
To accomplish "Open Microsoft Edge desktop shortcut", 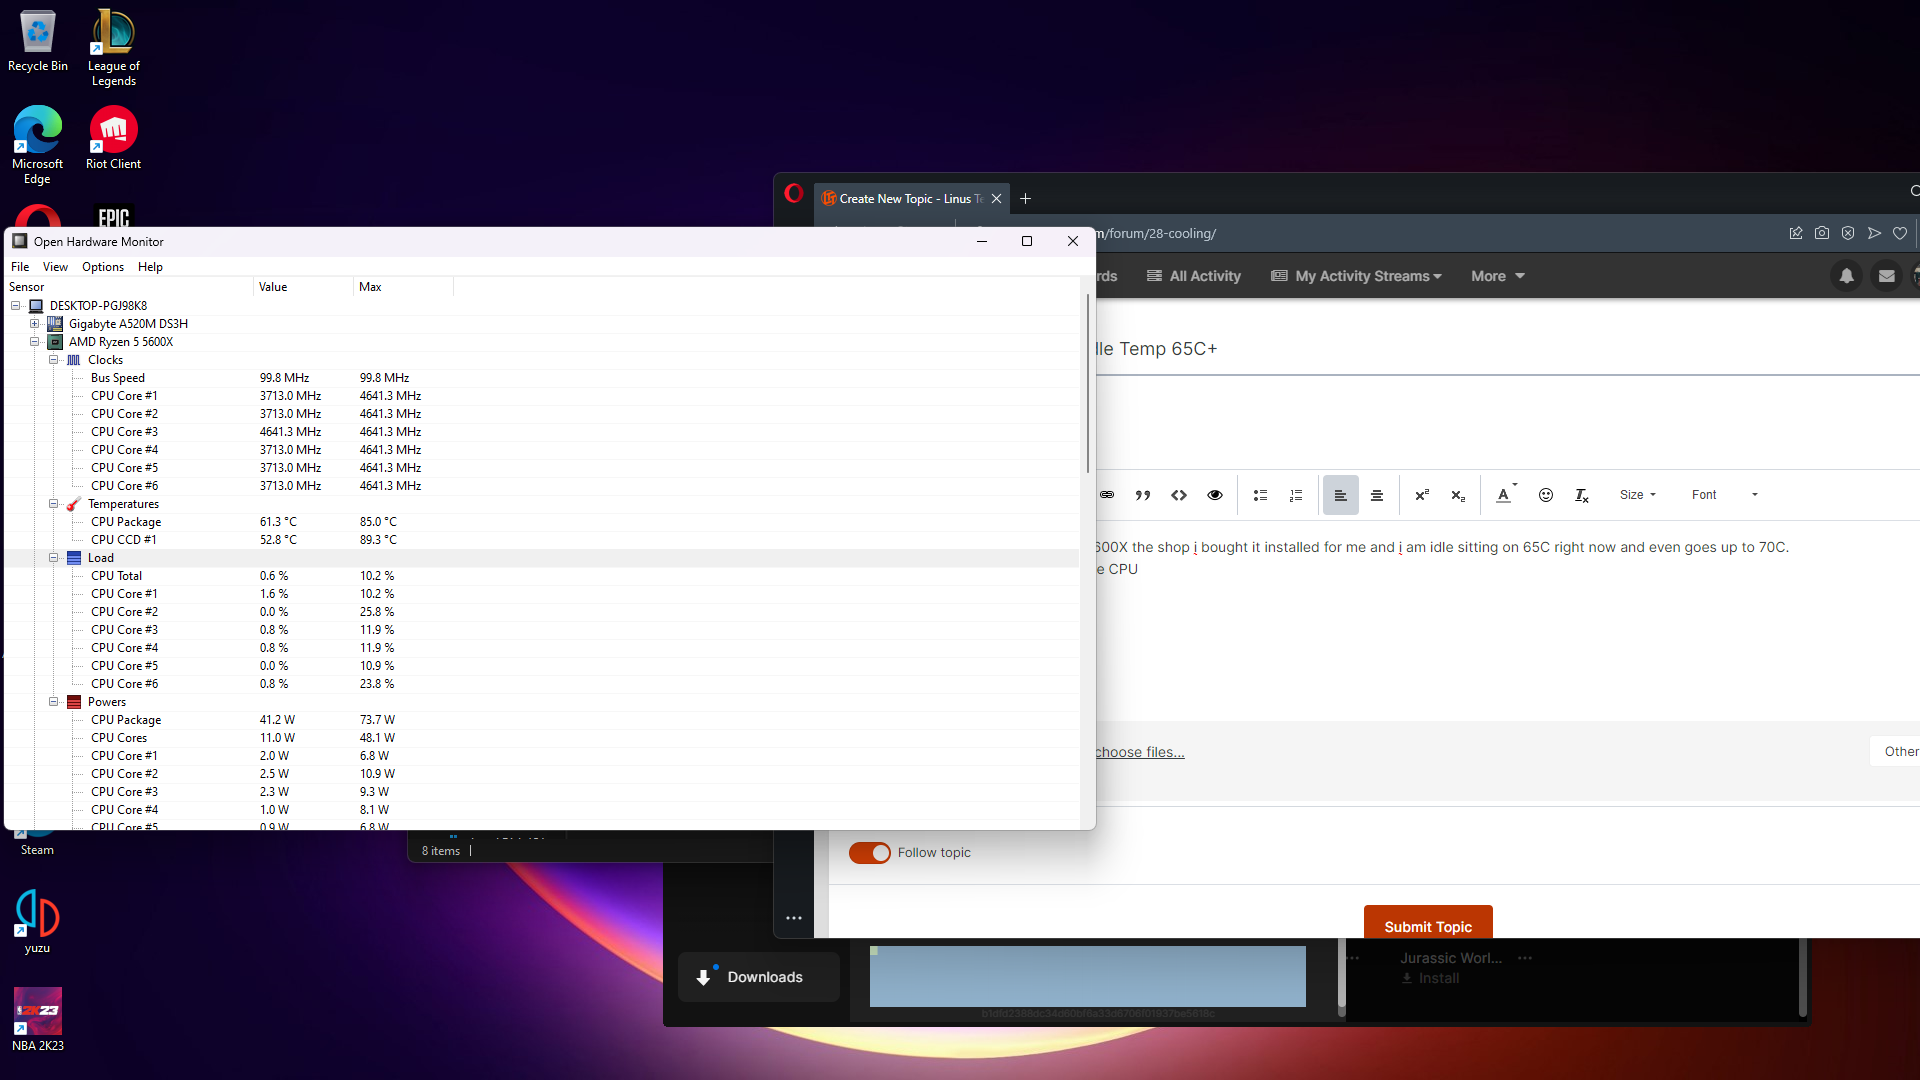I will point(37,144).
